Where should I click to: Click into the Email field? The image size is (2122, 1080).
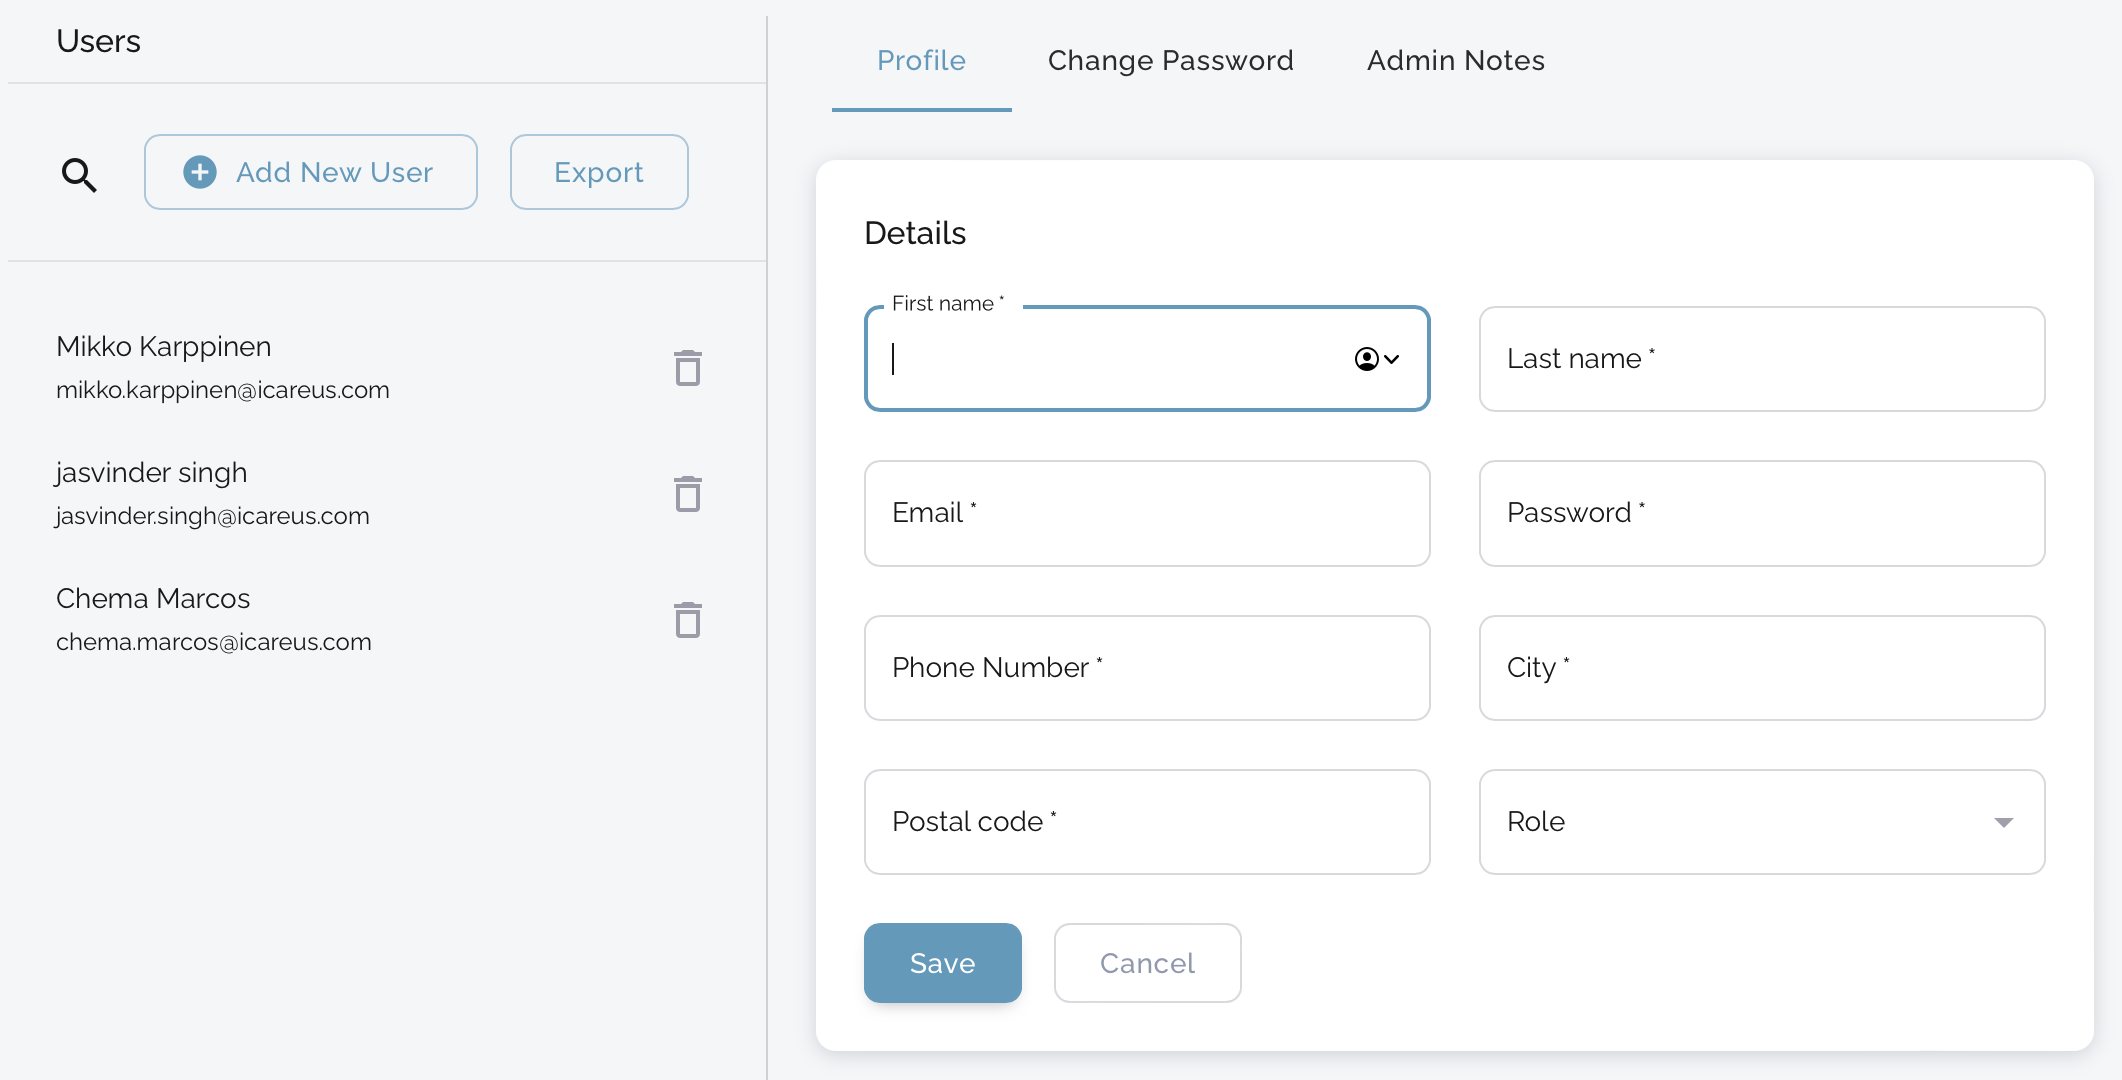point(1146,513)
